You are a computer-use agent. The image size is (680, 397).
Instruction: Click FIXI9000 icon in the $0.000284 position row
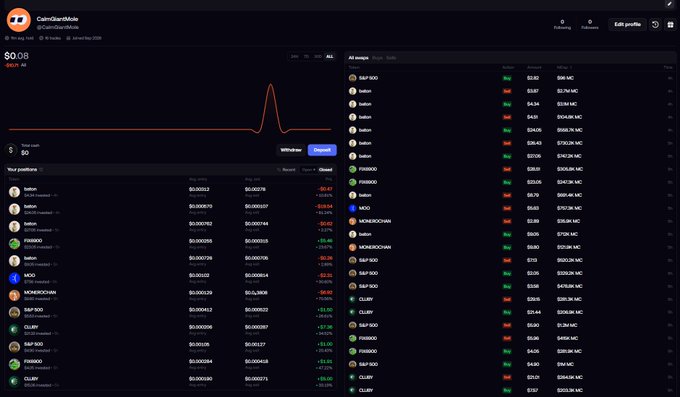coord(14,364)
